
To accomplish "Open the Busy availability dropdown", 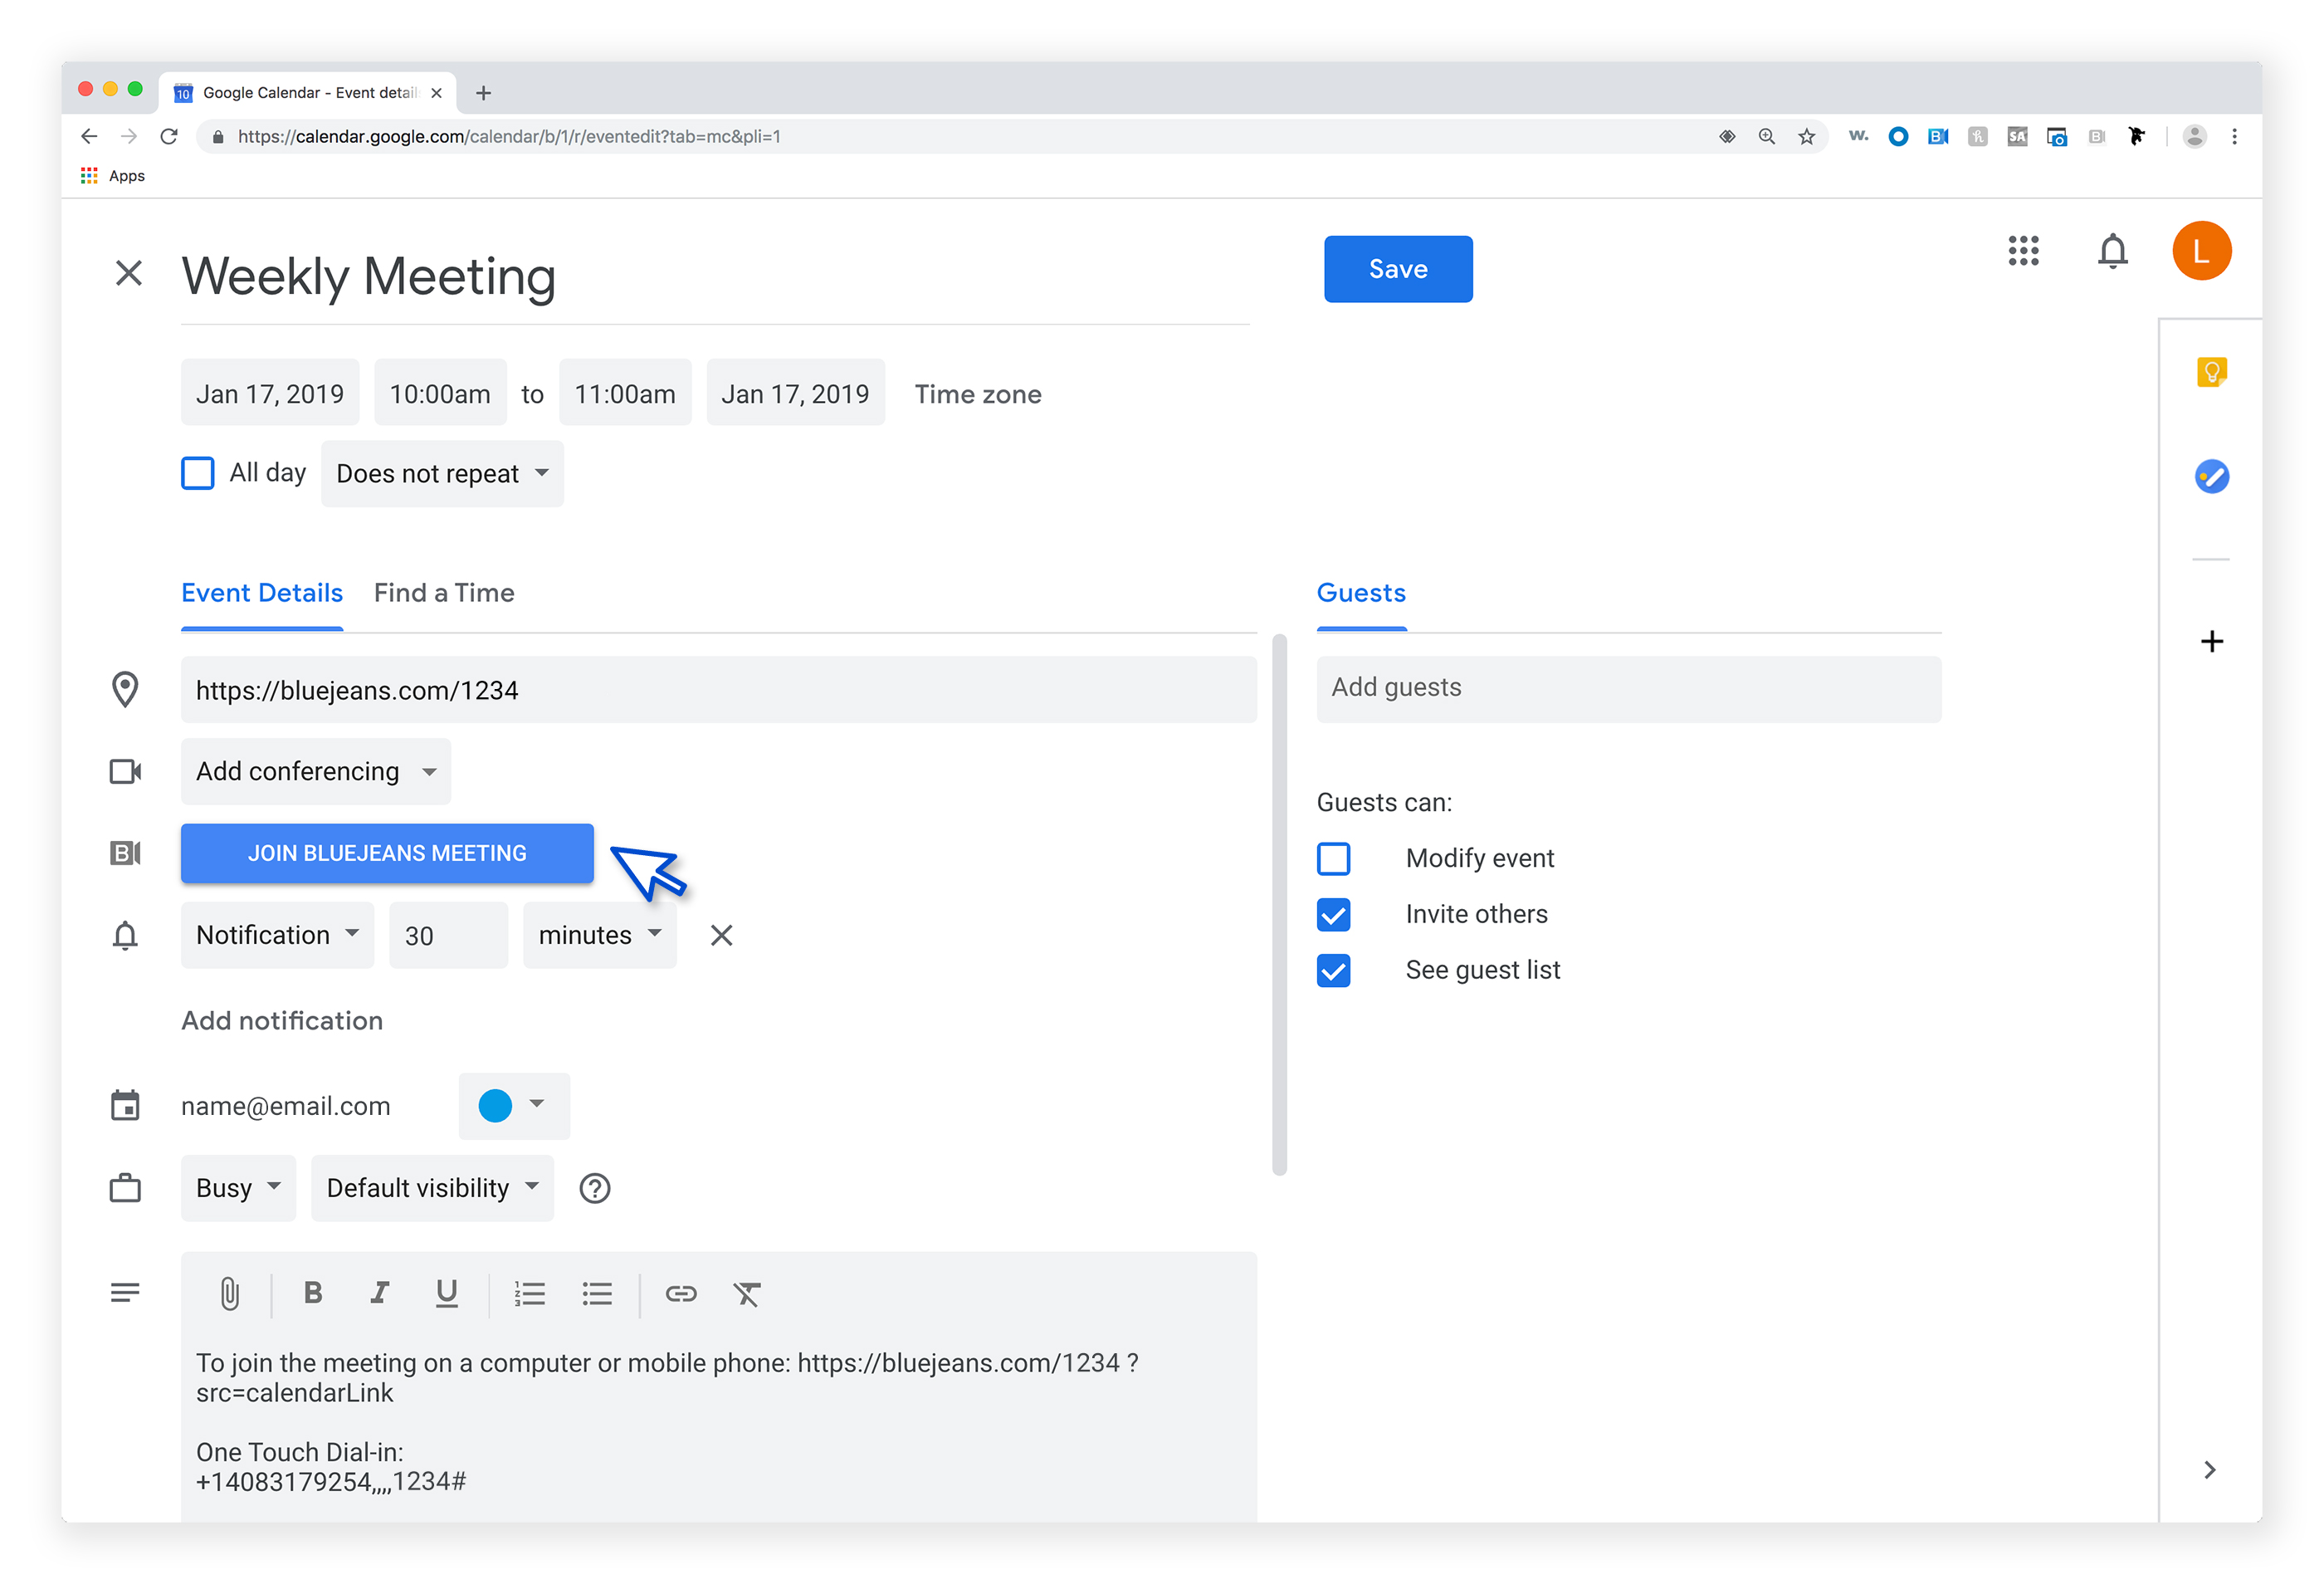I will pyautogui.click(x=238, y=1188).
